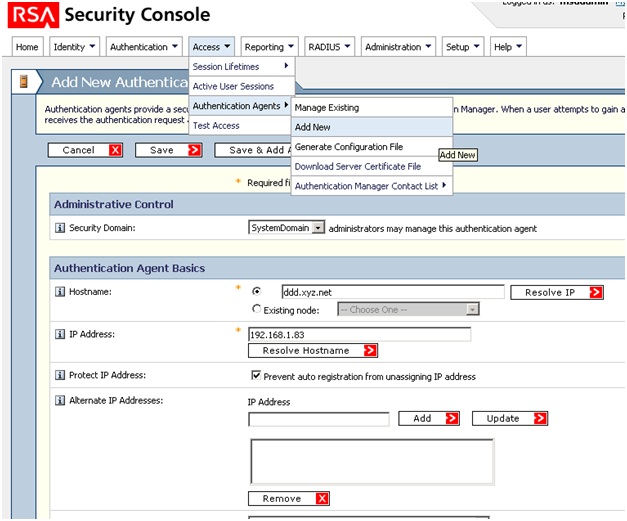
Task: Expand Session Lifetimes submenu
Action: pyautogui.click(x=242, y=67)
